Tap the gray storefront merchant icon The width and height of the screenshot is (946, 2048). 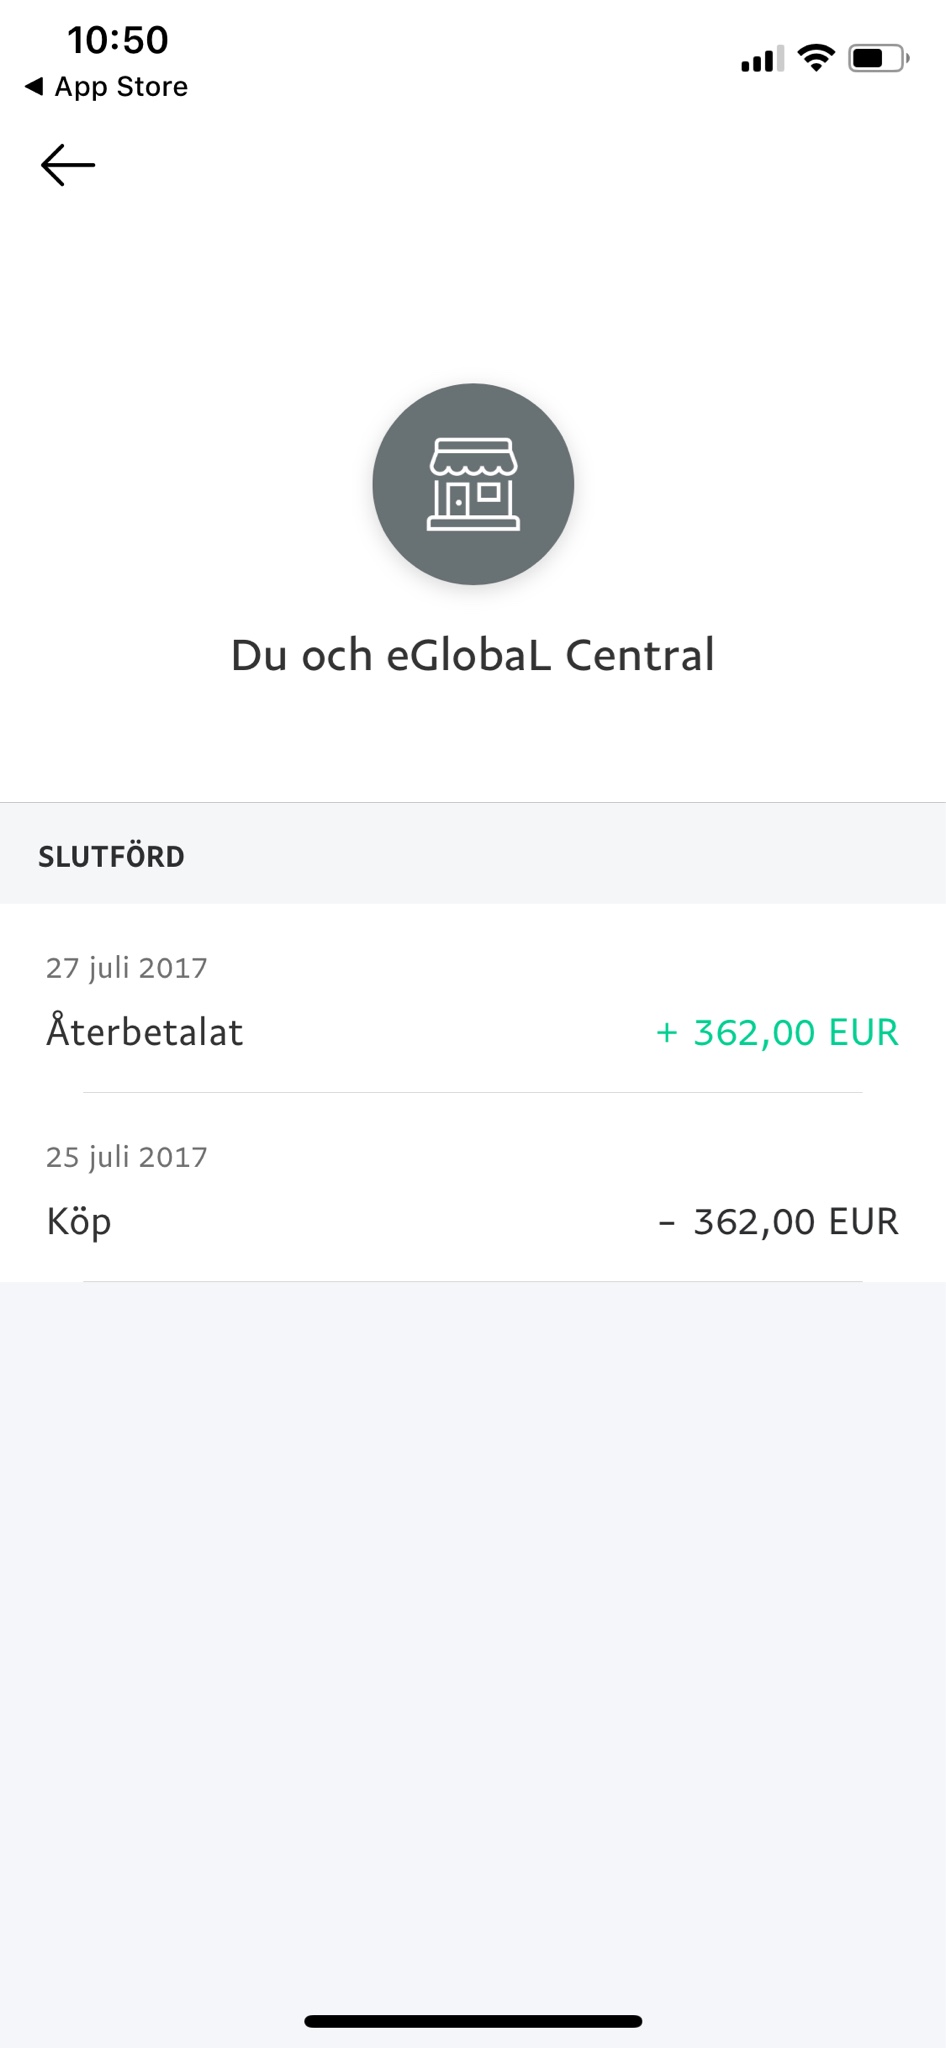473,484
